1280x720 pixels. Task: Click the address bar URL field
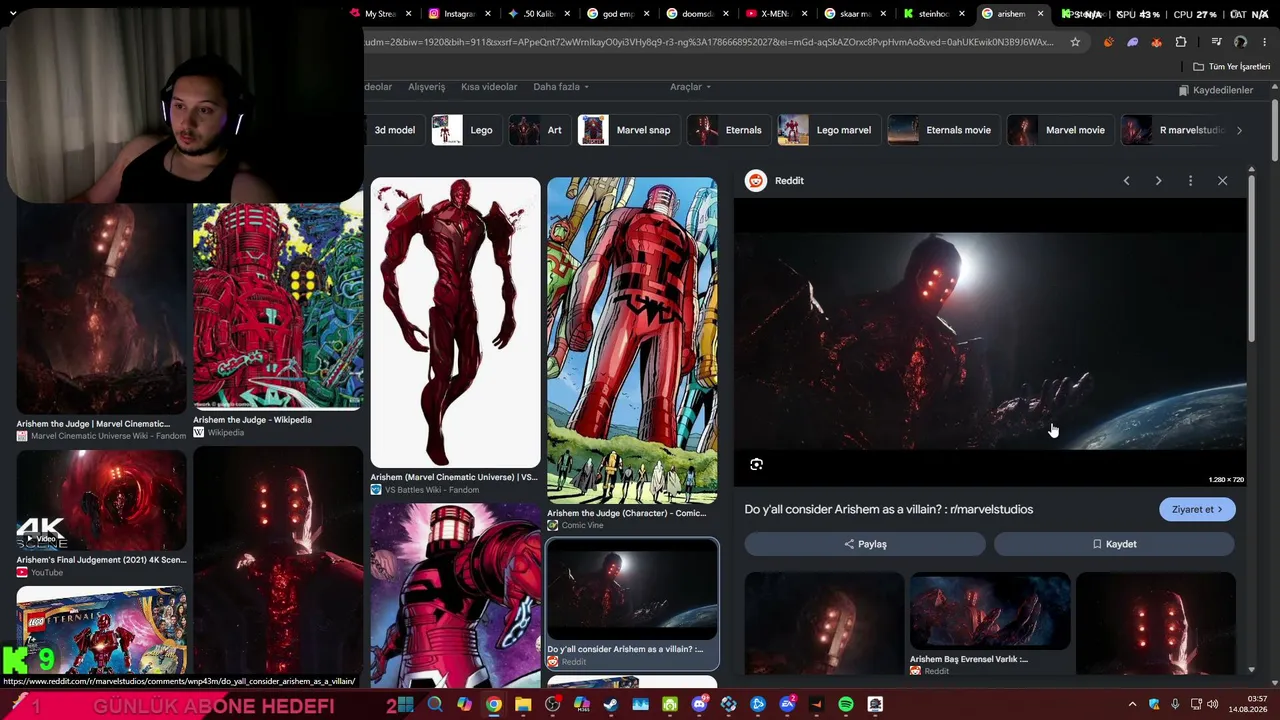click(710, 42)
